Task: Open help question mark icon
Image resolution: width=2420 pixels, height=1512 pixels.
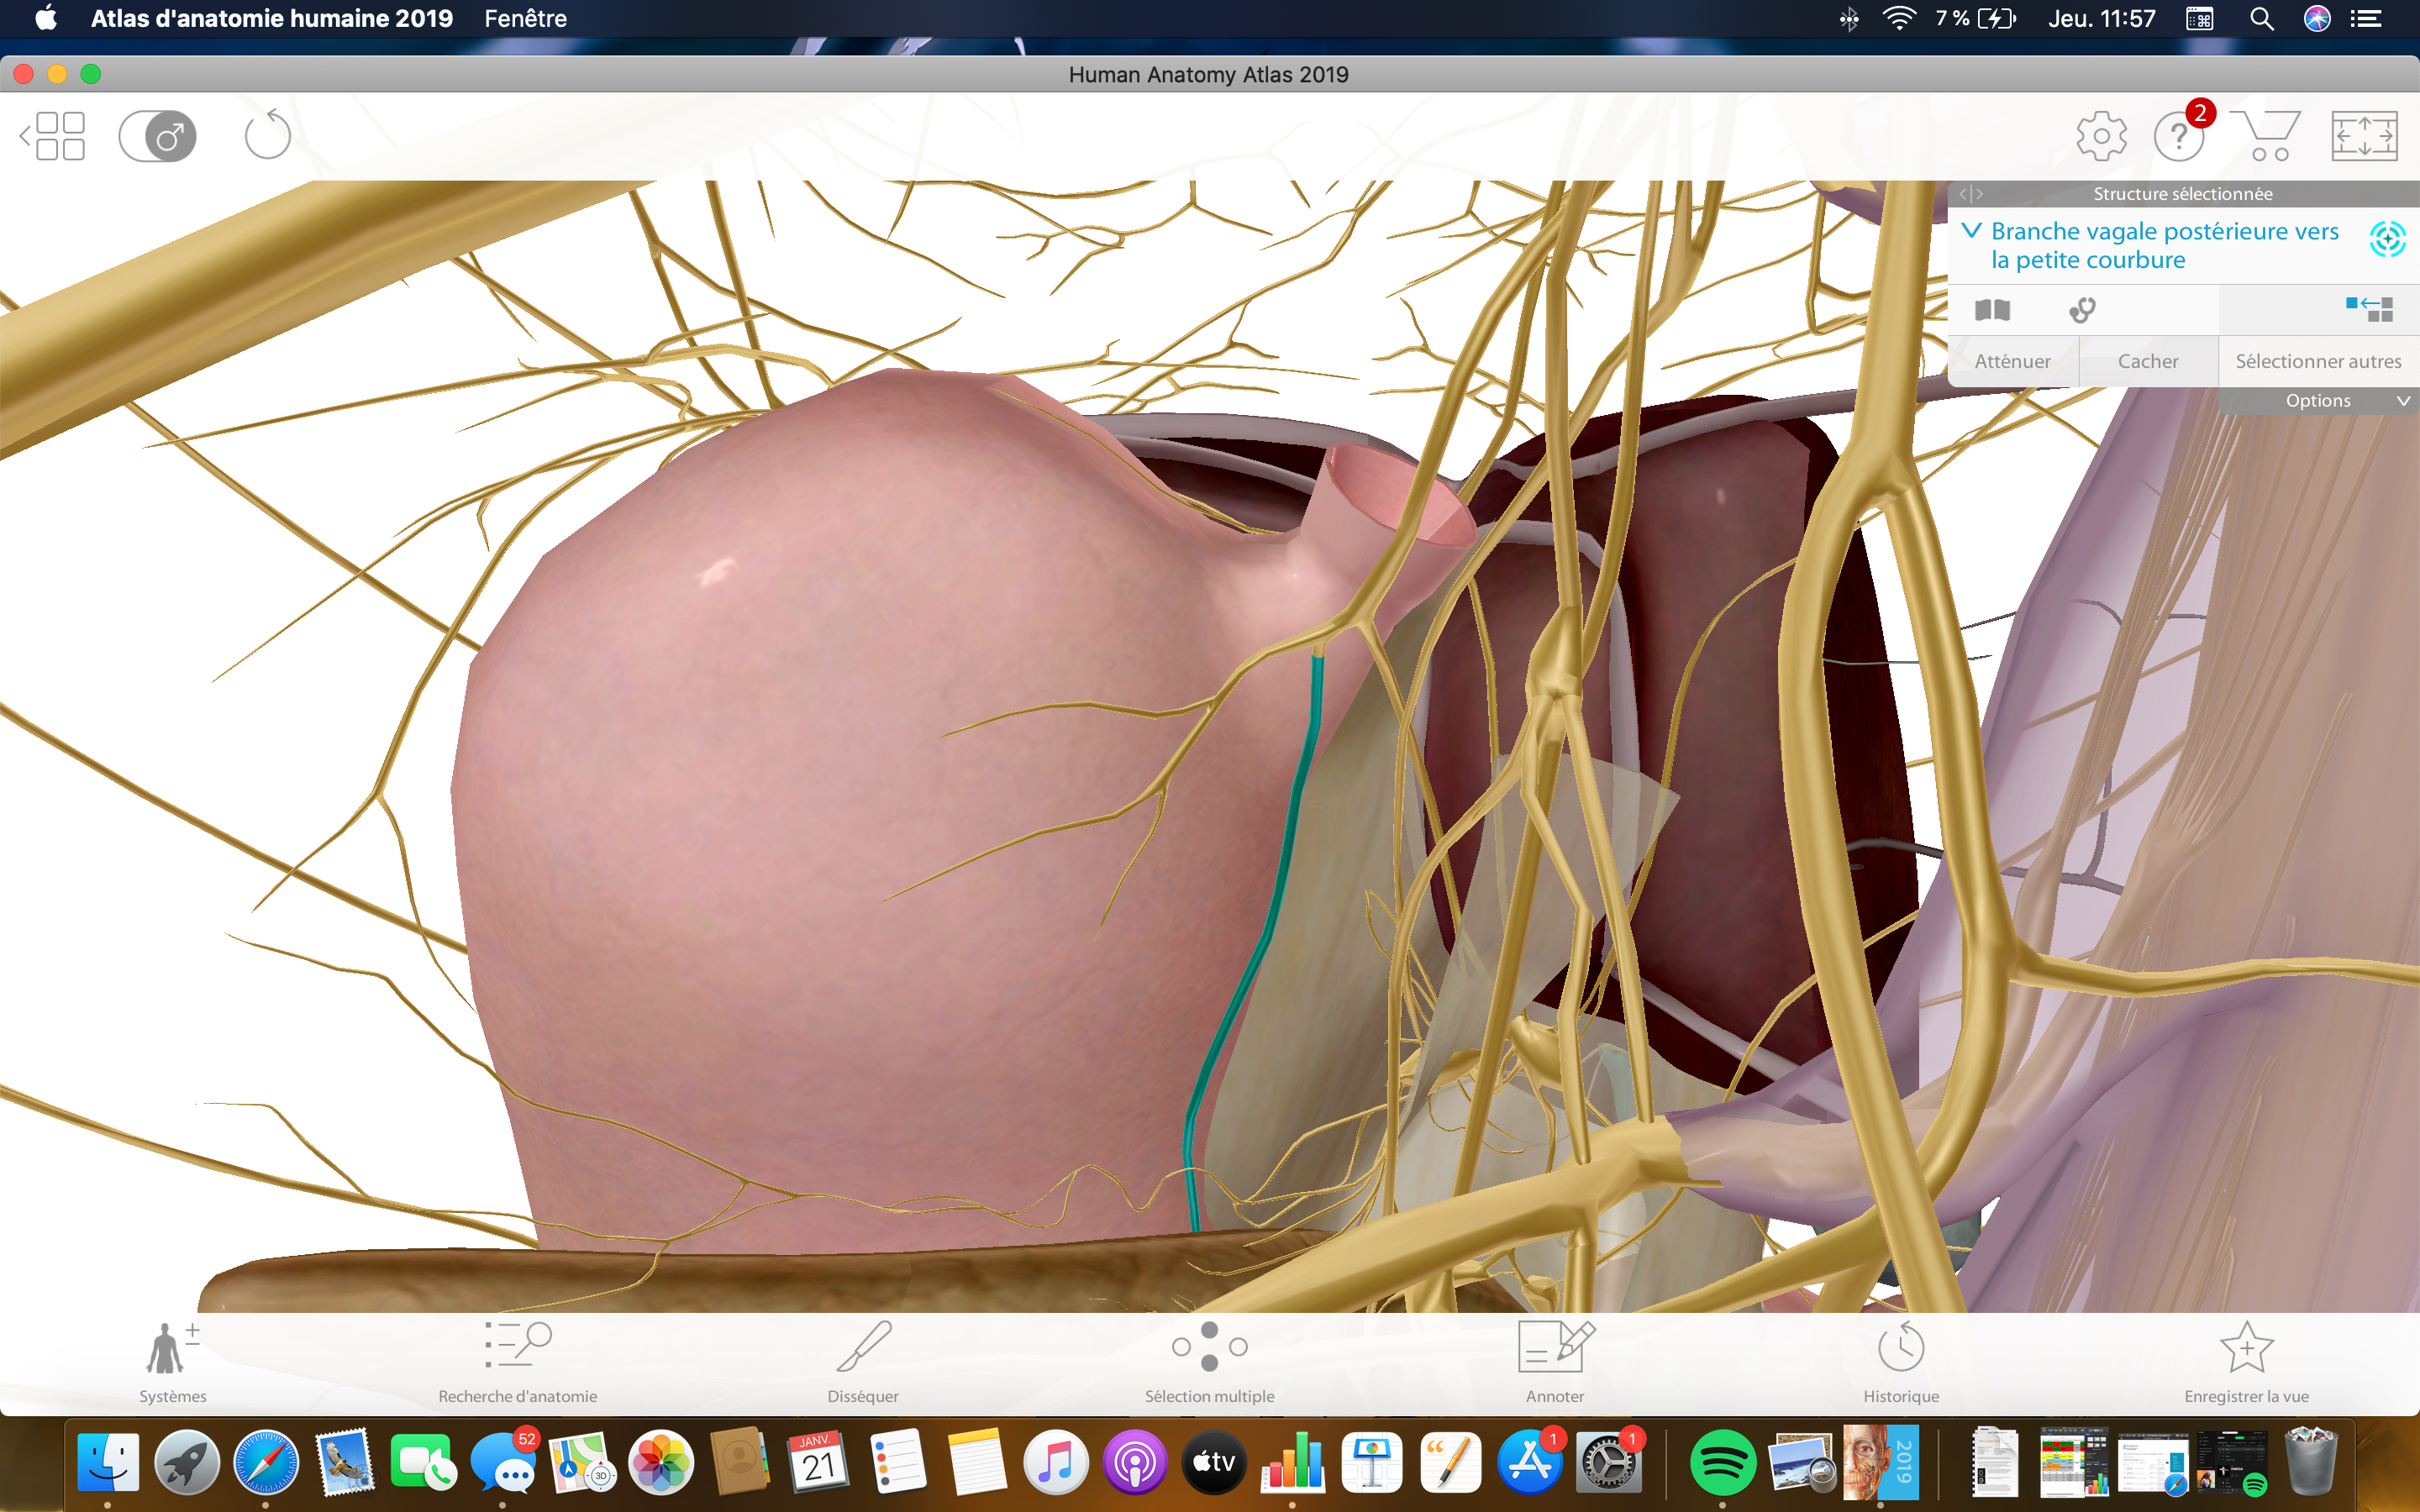Action: 2178,137
